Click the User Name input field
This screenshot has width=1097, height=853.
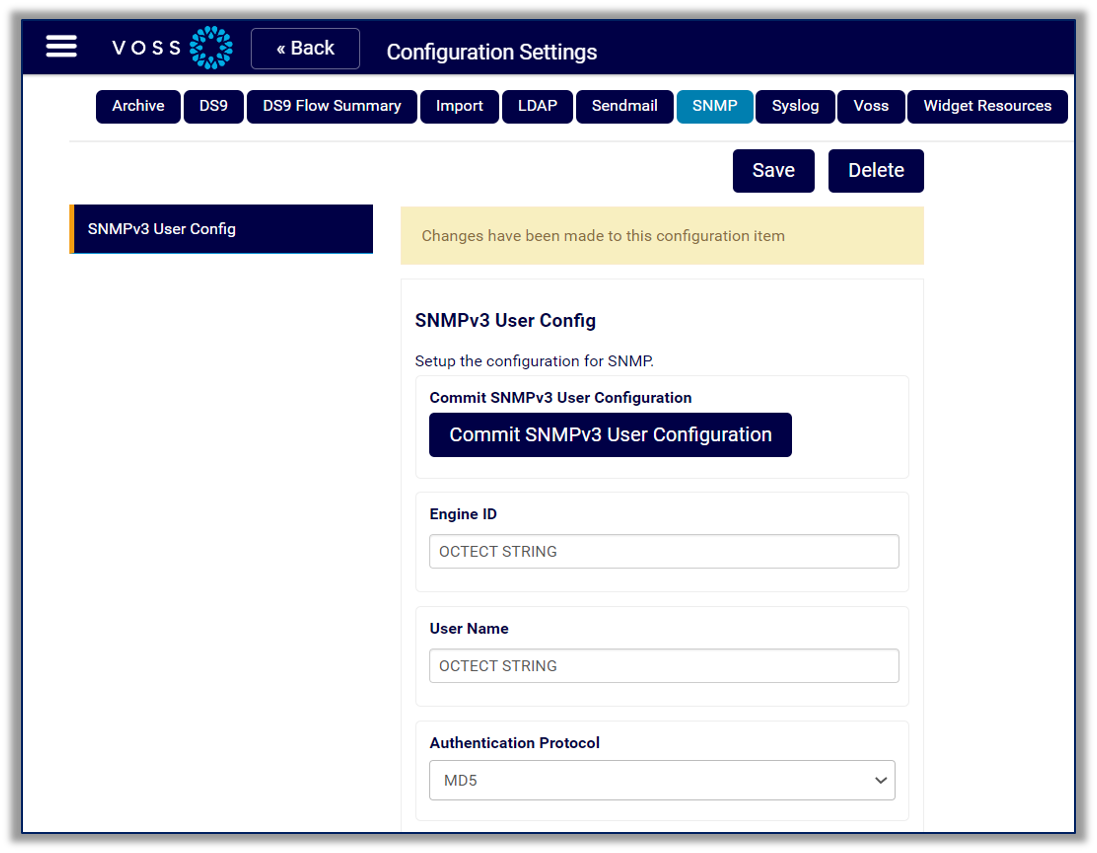(x=663, y=665)
